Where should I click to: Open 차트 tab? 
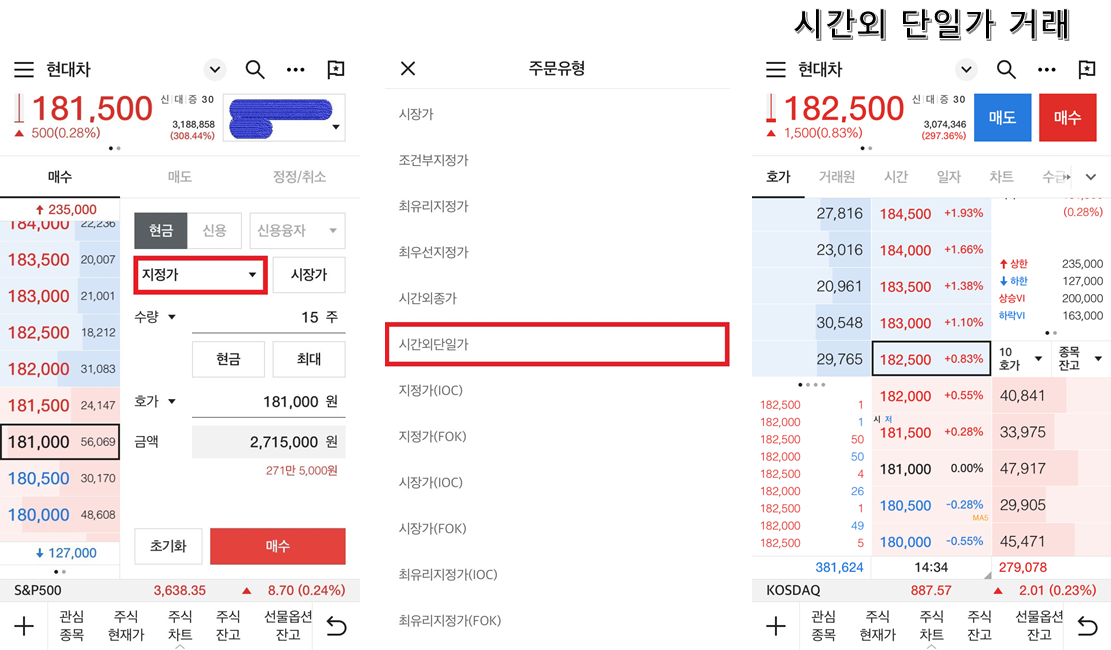pos(1001,176)
